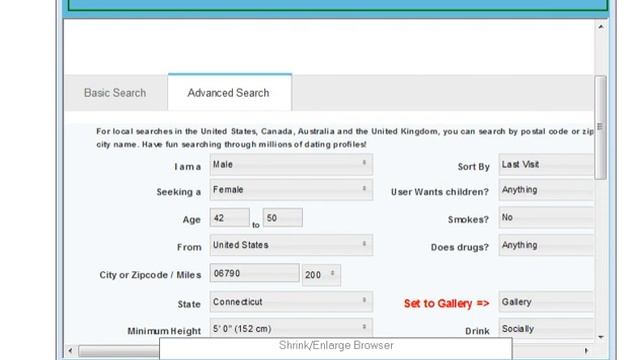Click the Shrink/Enlarge Browser button

point(336,348)
